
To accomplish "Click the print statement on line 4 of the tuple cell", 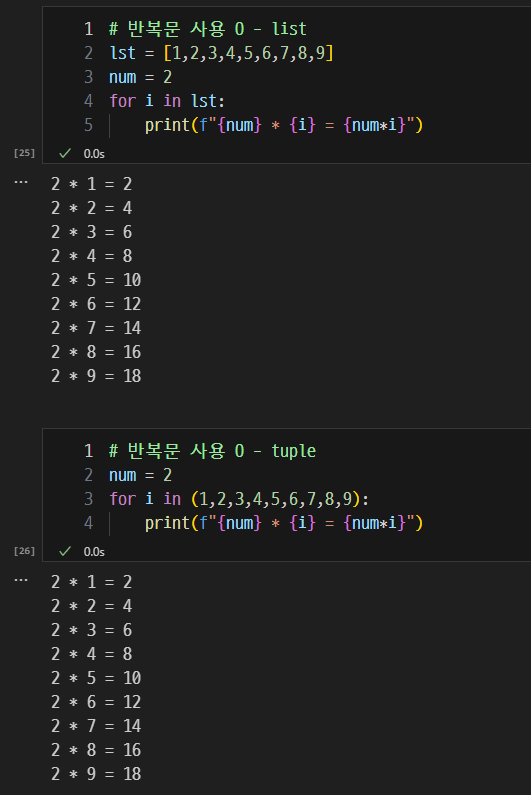I will 284,523.
